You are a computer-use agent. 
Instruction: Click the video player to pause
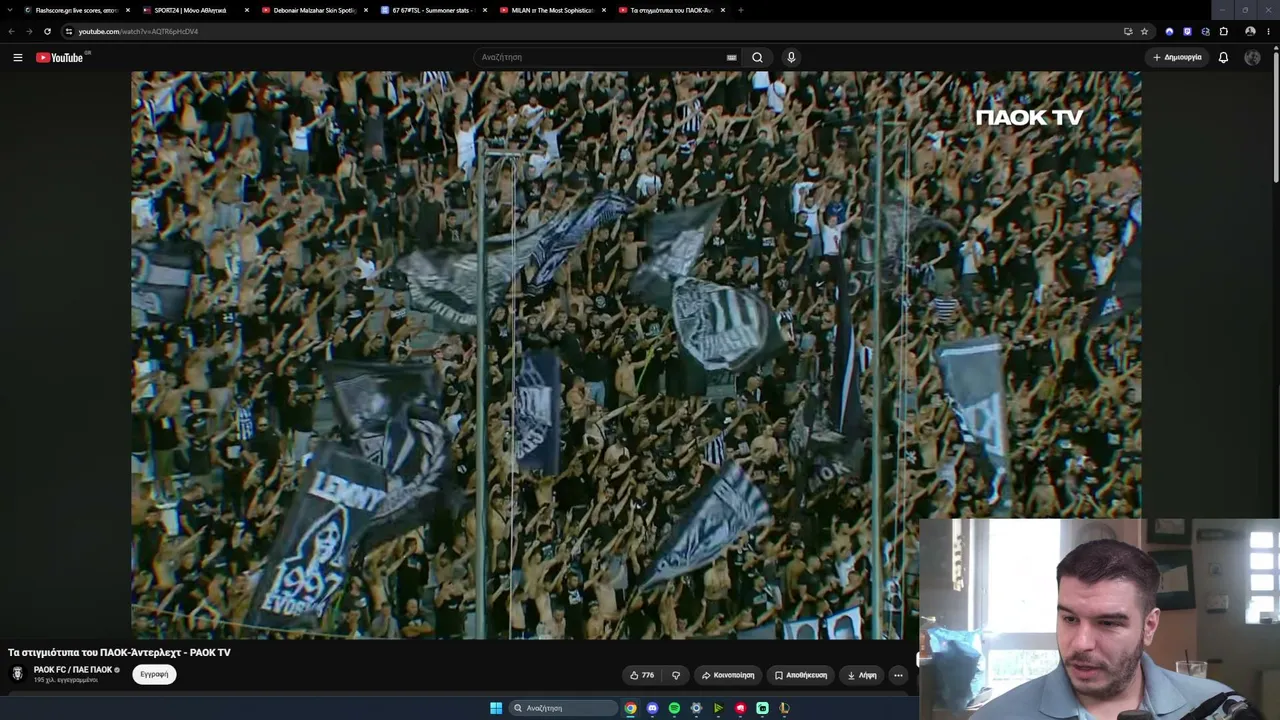point(636,355)
